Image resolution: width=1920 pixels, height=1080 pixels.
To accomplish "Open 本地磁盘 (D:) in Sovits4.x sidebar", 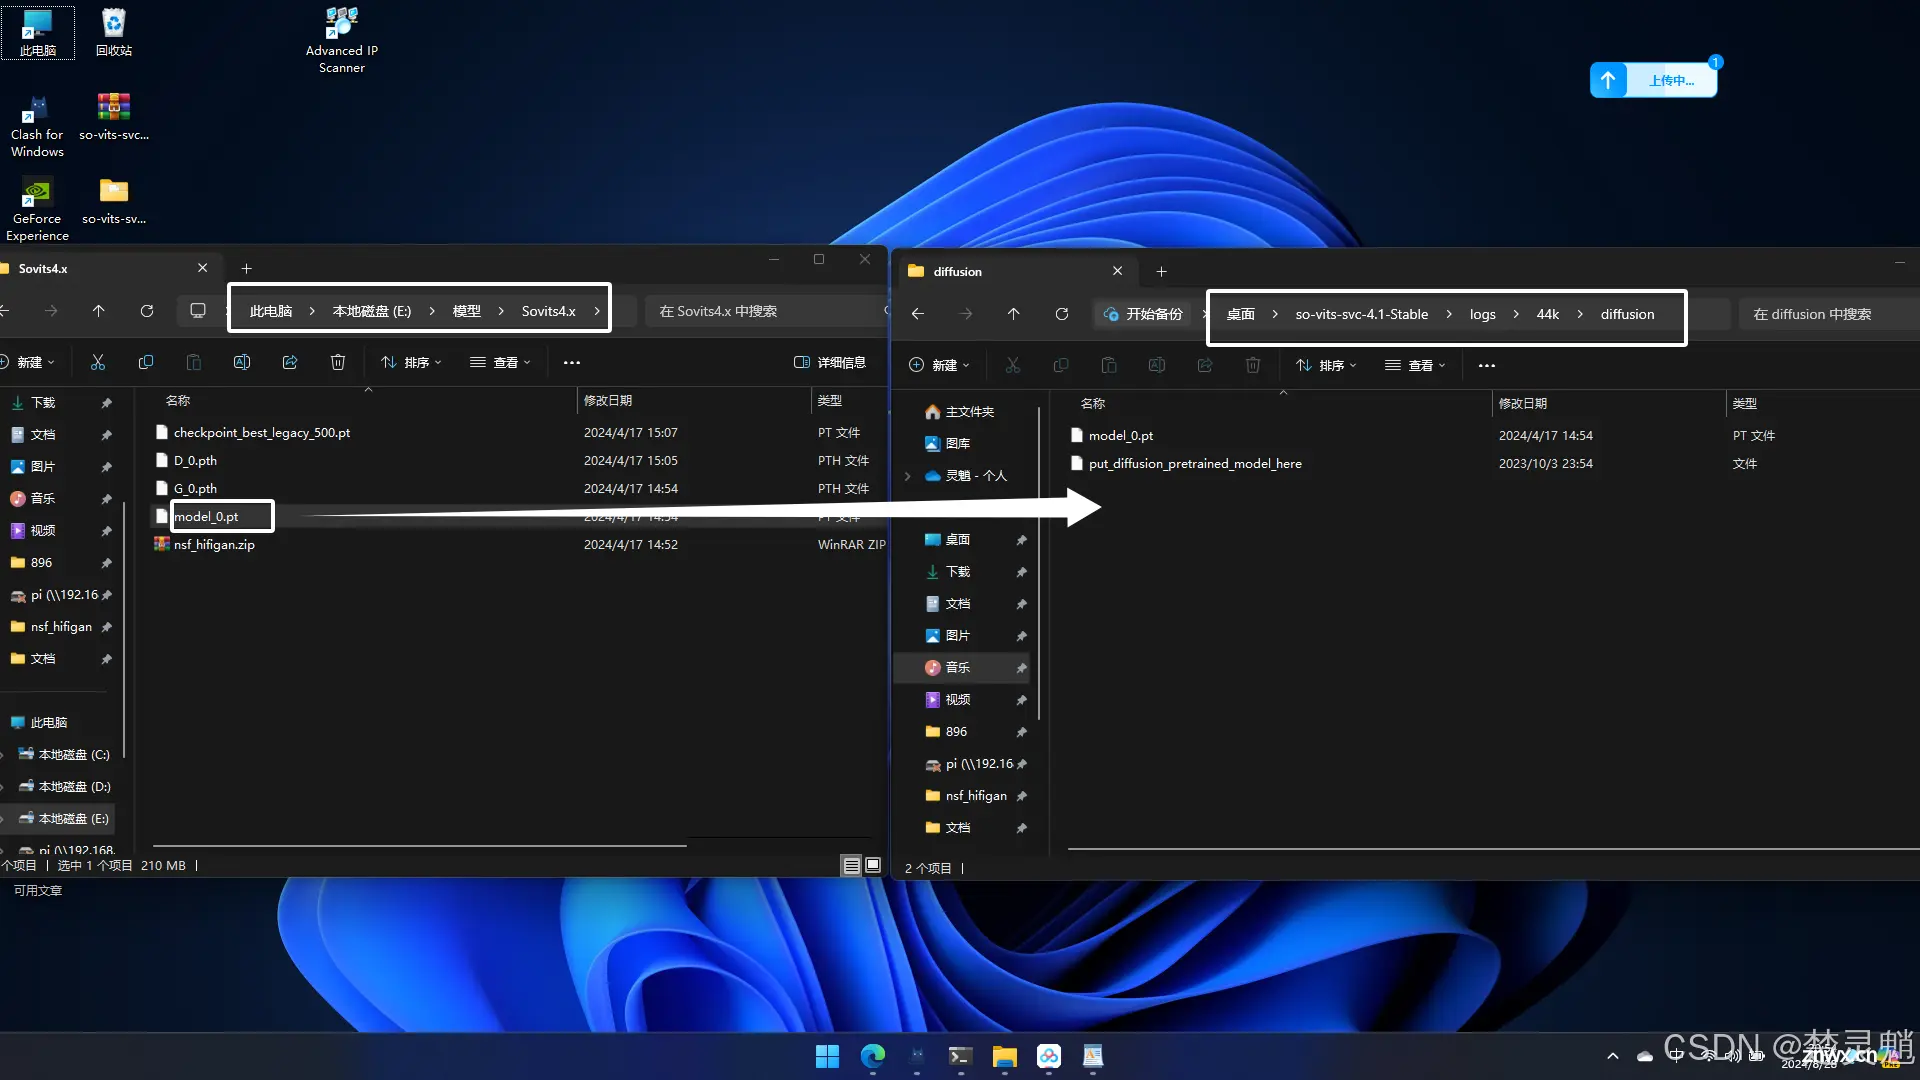I will [x=73, y=786].
